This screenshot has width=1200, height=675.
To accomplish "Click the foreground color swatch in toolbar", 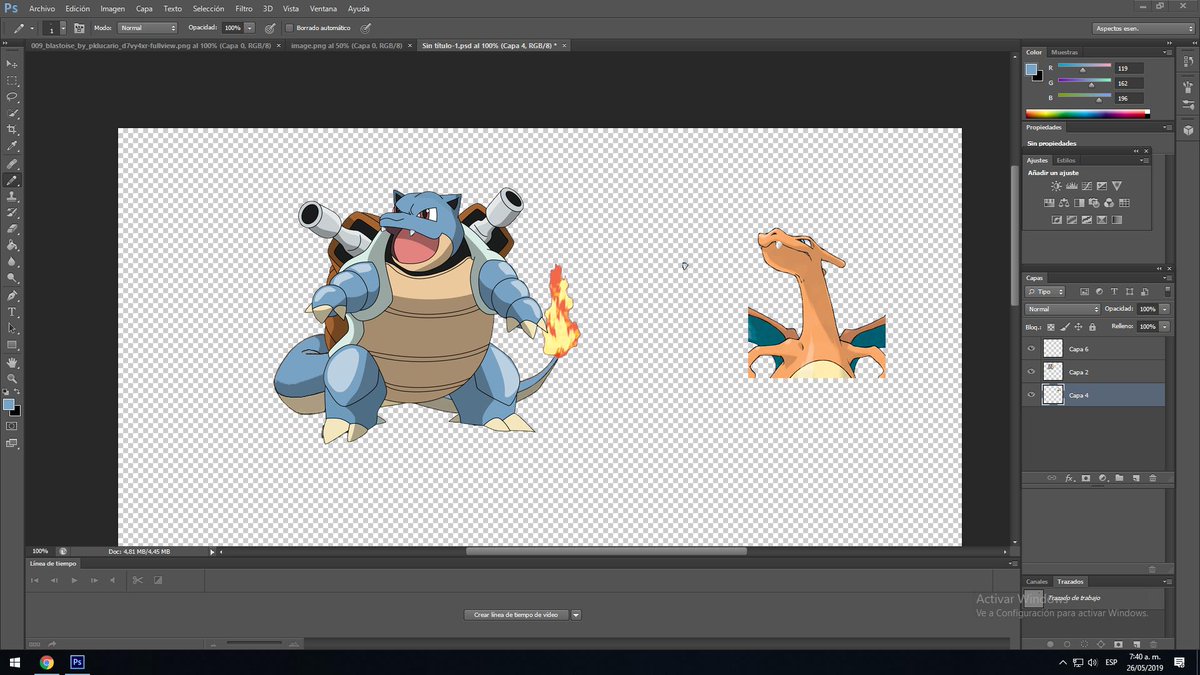I will (x=8, y=405).
